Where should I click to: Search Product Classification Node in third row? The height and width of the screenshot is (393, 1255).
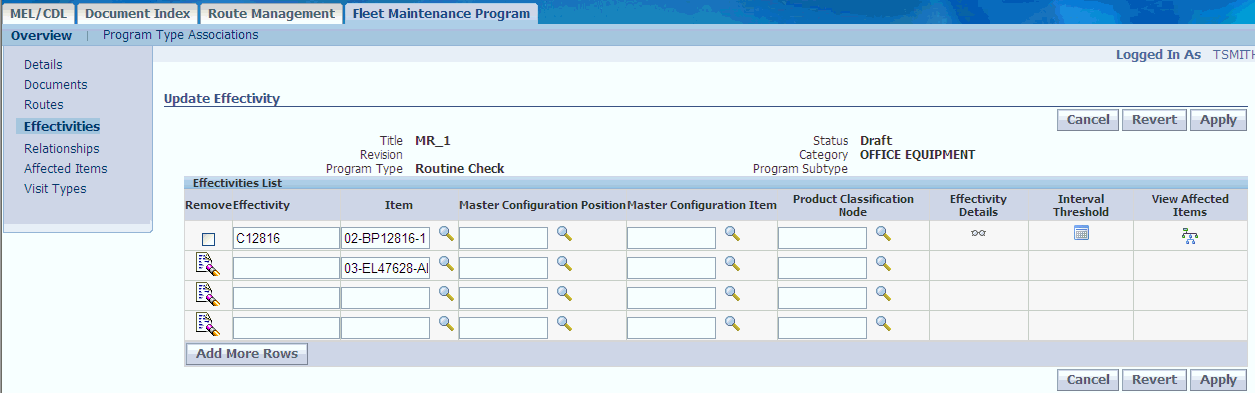point(883,294)
